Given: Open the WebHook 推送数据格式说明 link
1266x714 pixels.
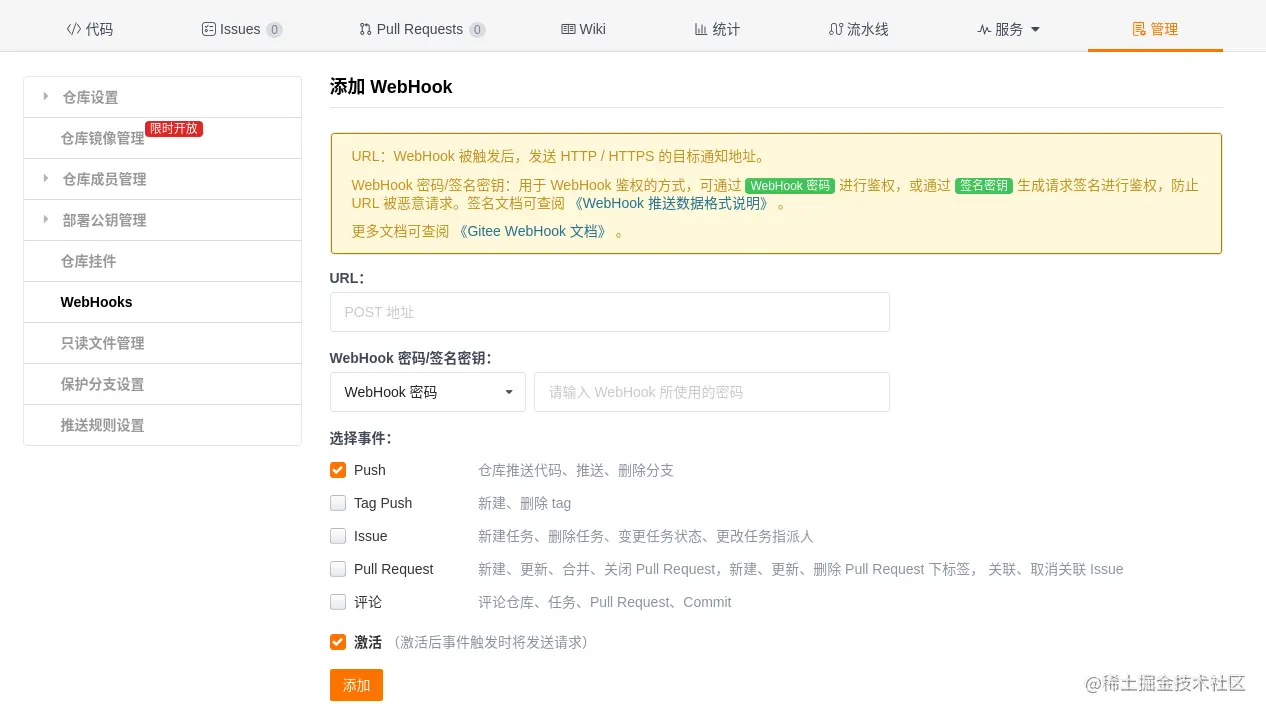Looking at the screenshot, I should click(679, 203).
